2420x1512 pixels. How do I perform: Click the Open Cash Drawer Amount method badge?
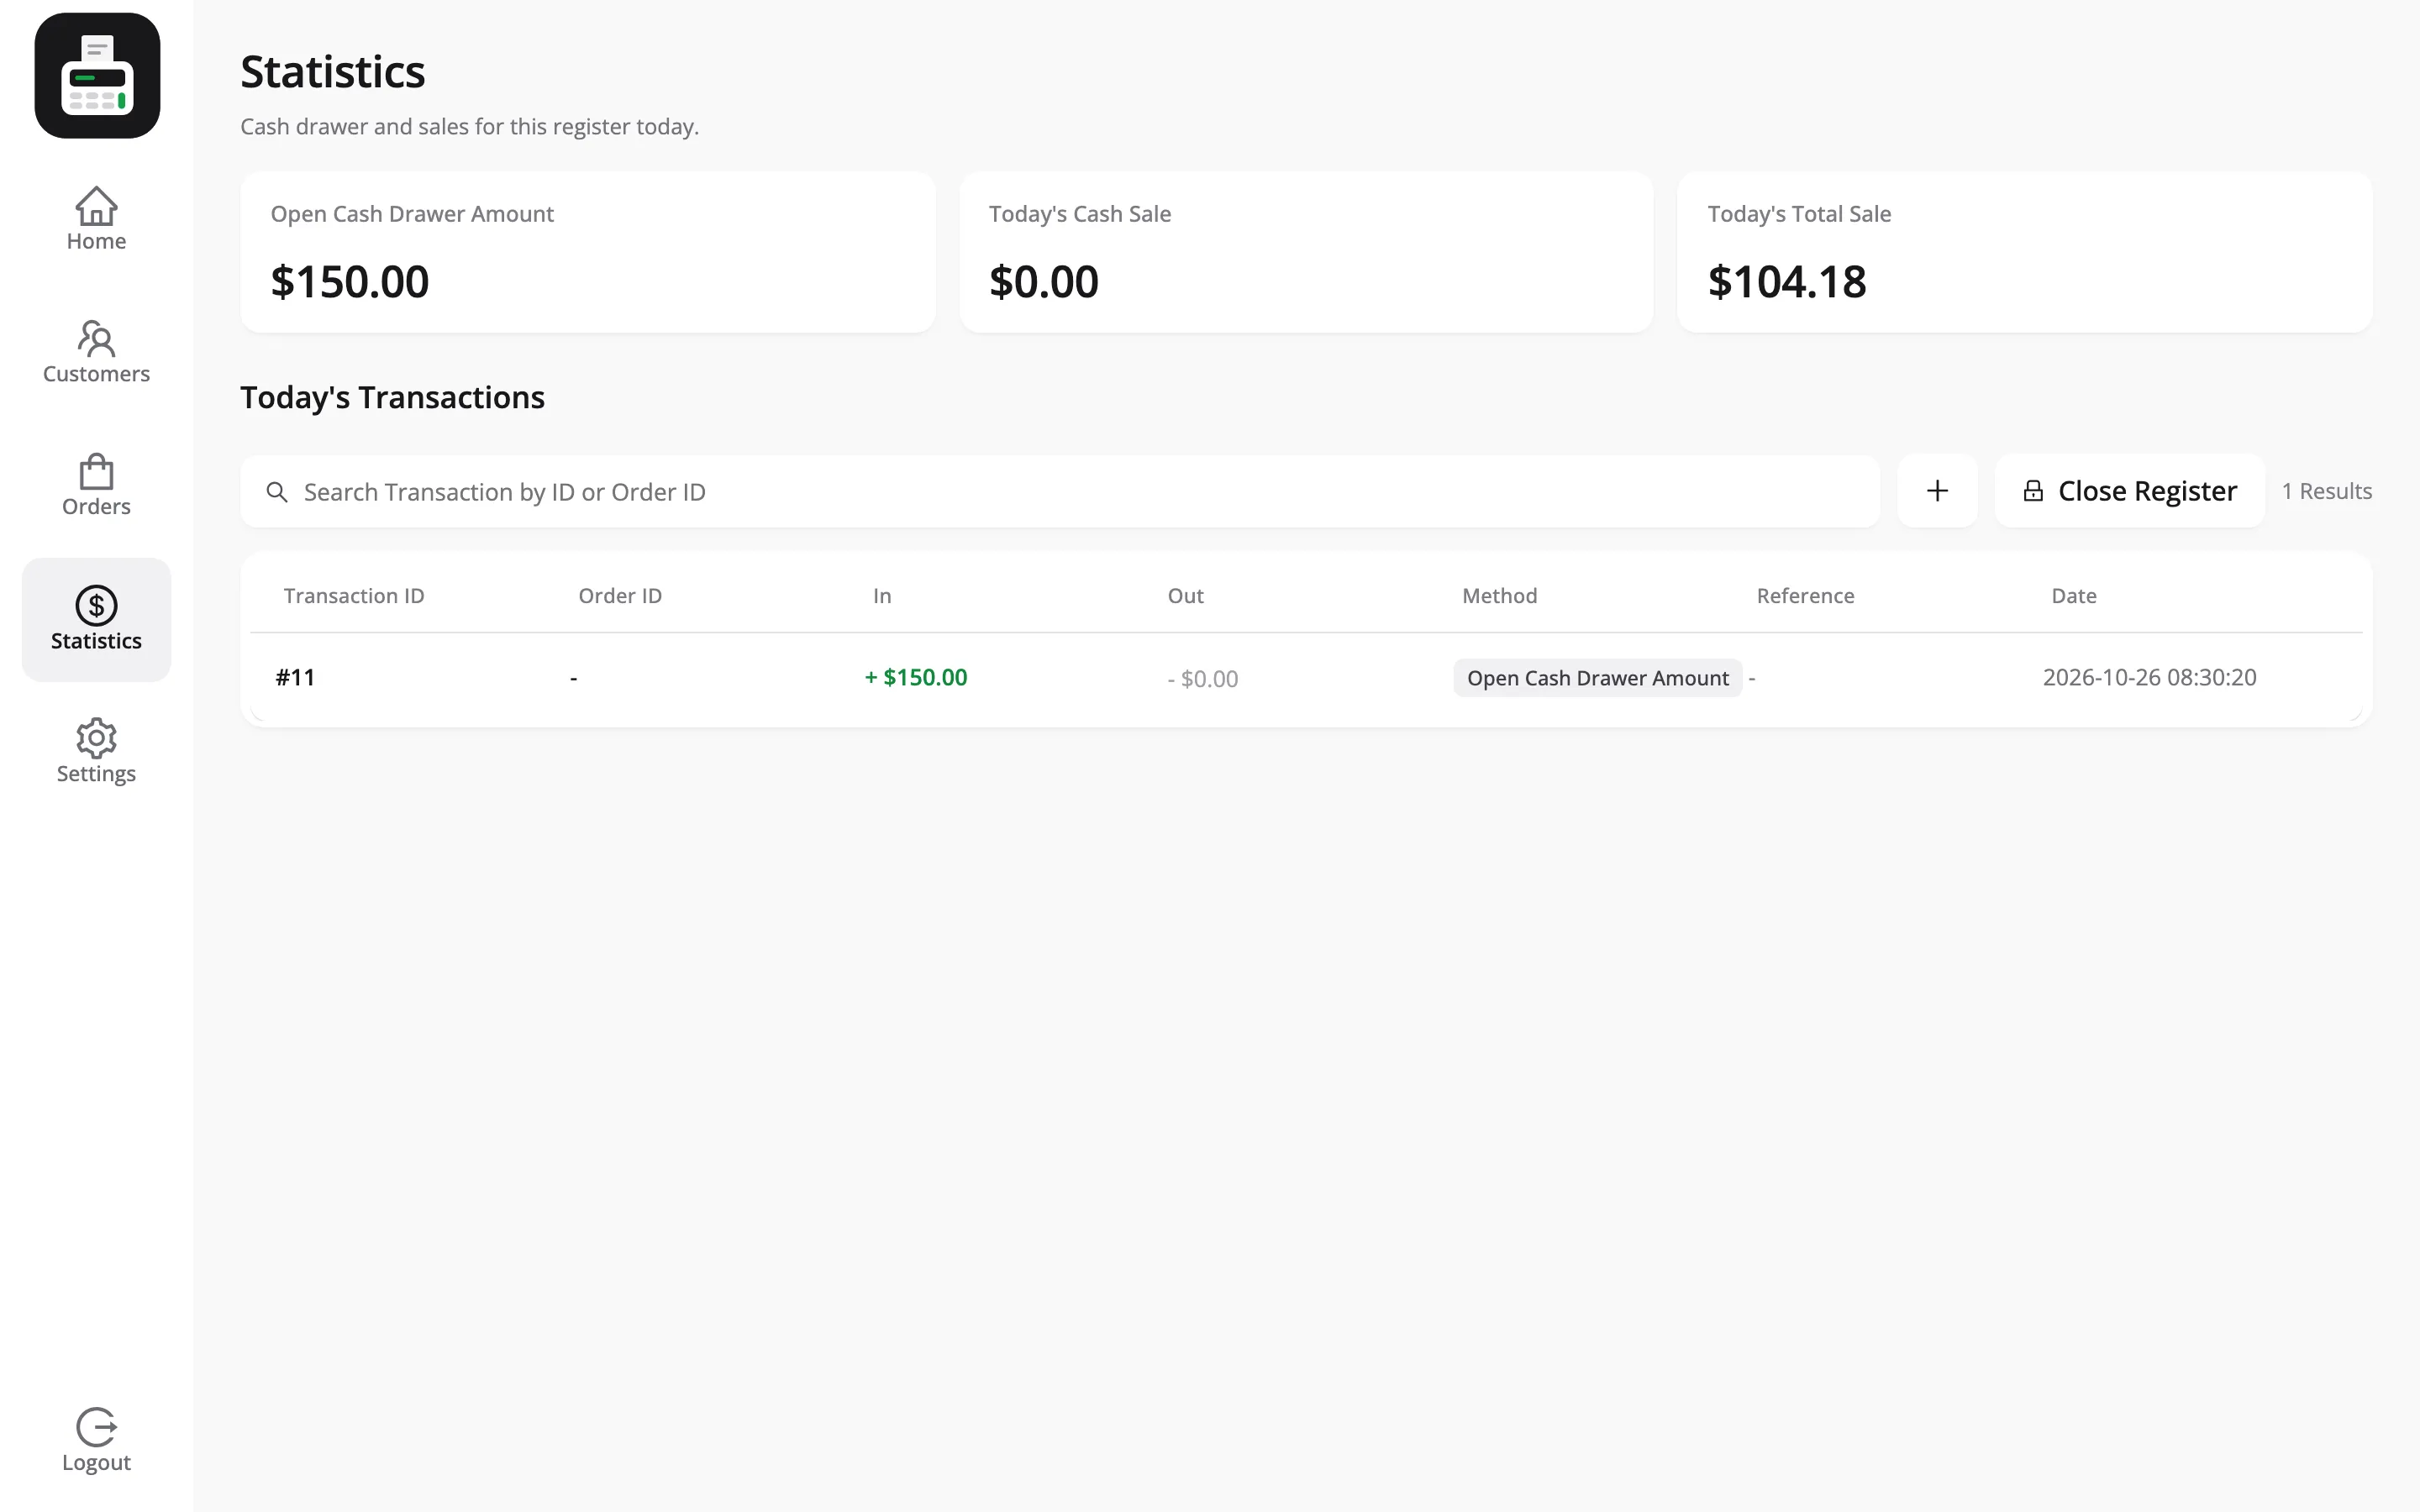pyautogui.click(x=1597, y=678)
